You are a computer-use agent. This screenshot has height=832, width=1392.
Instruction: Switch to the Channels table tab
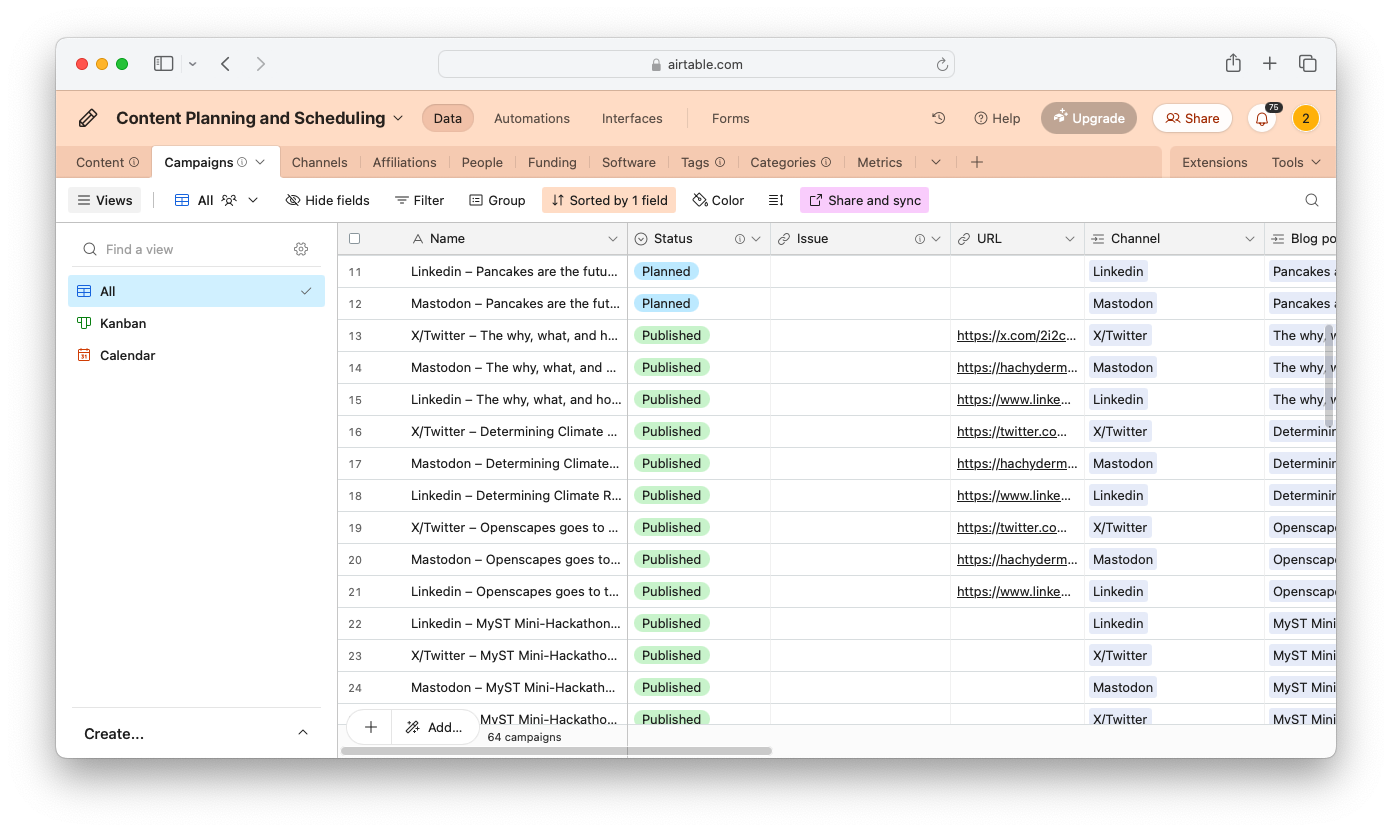click(319, 162)
